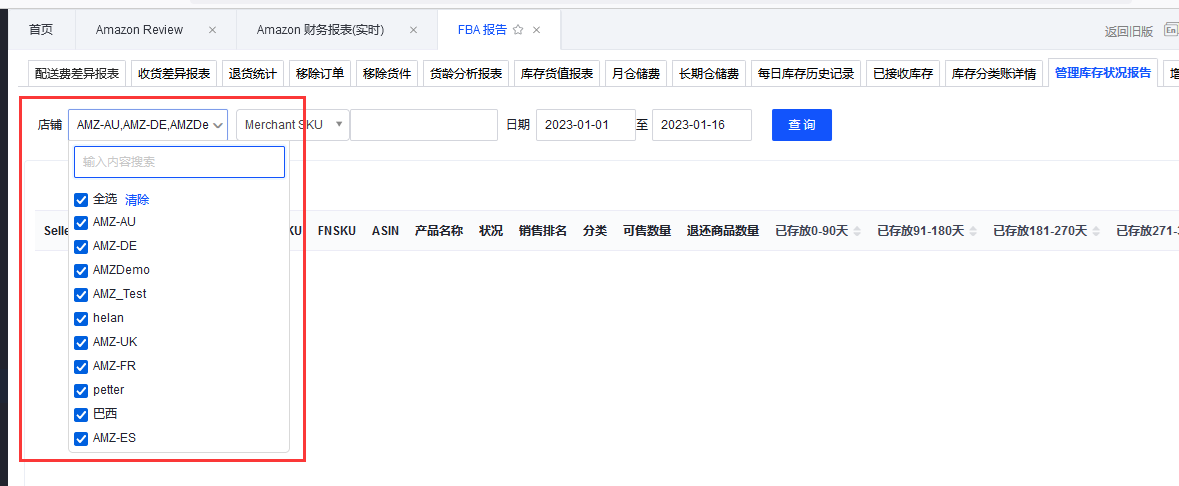Open the 移除订单 report tab
Viewport: 1179px width, 486px height.
coord(320,74)
